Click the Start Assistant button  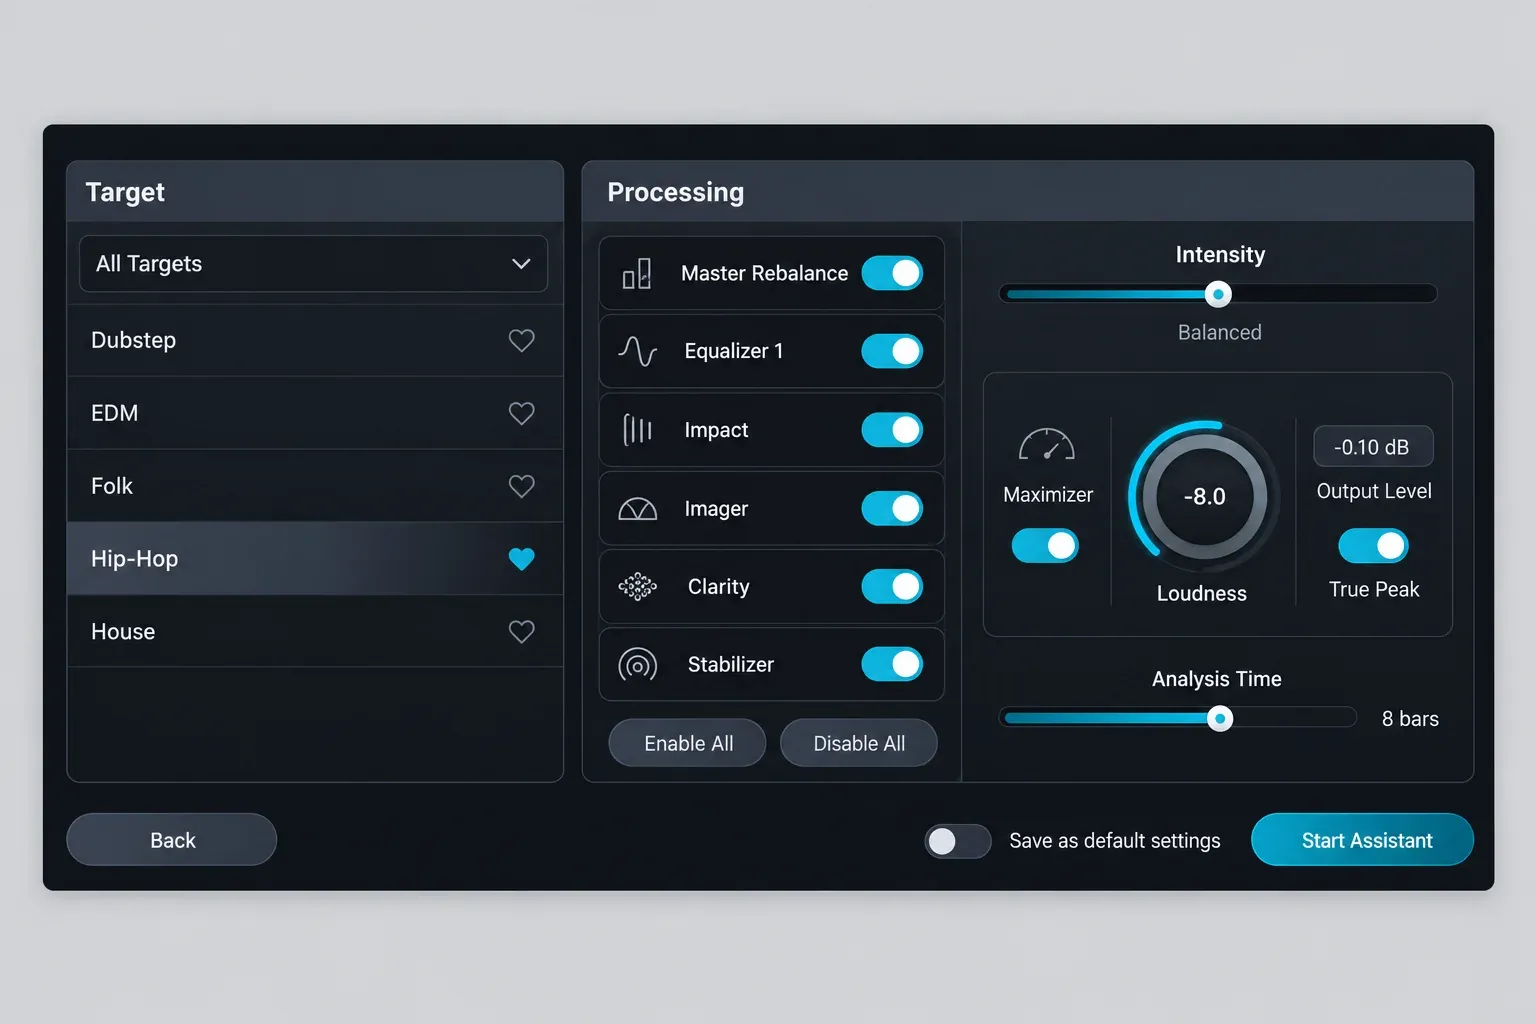coord(1362,840)
